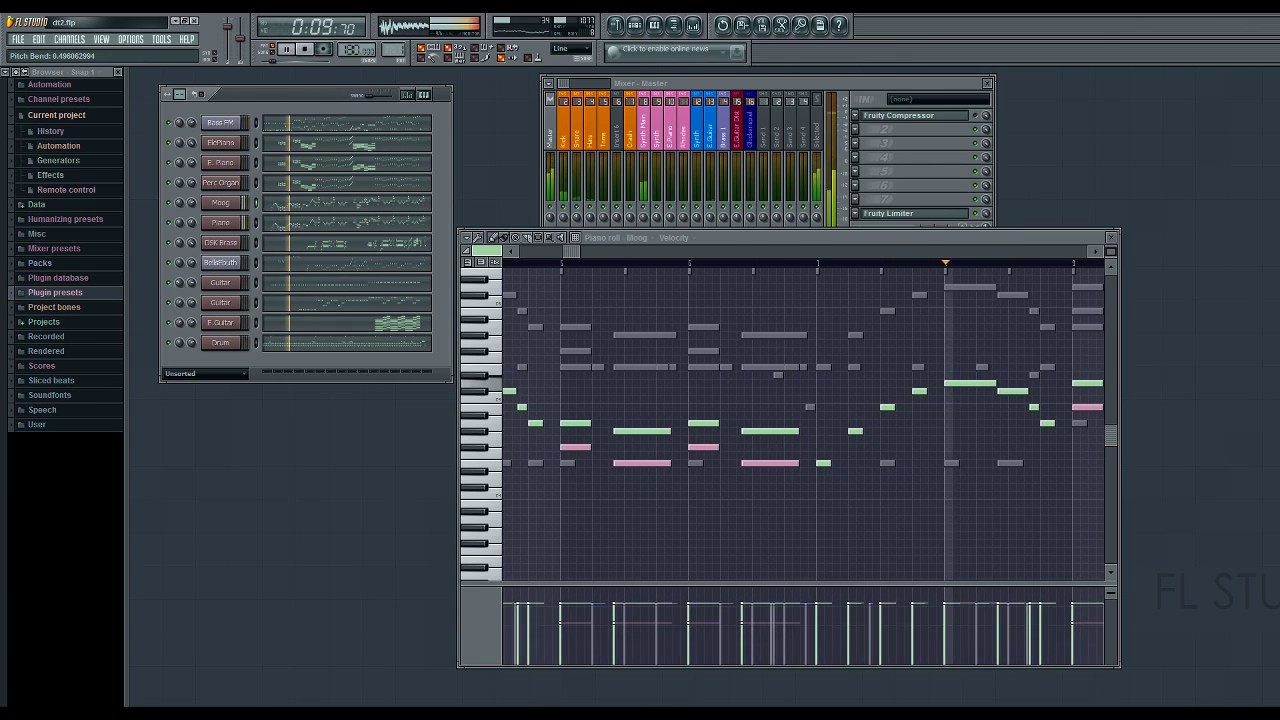The image size is (1280, 720).
Task: Disable the Fruity Compressor effect LED
Action: coord(975,116)
